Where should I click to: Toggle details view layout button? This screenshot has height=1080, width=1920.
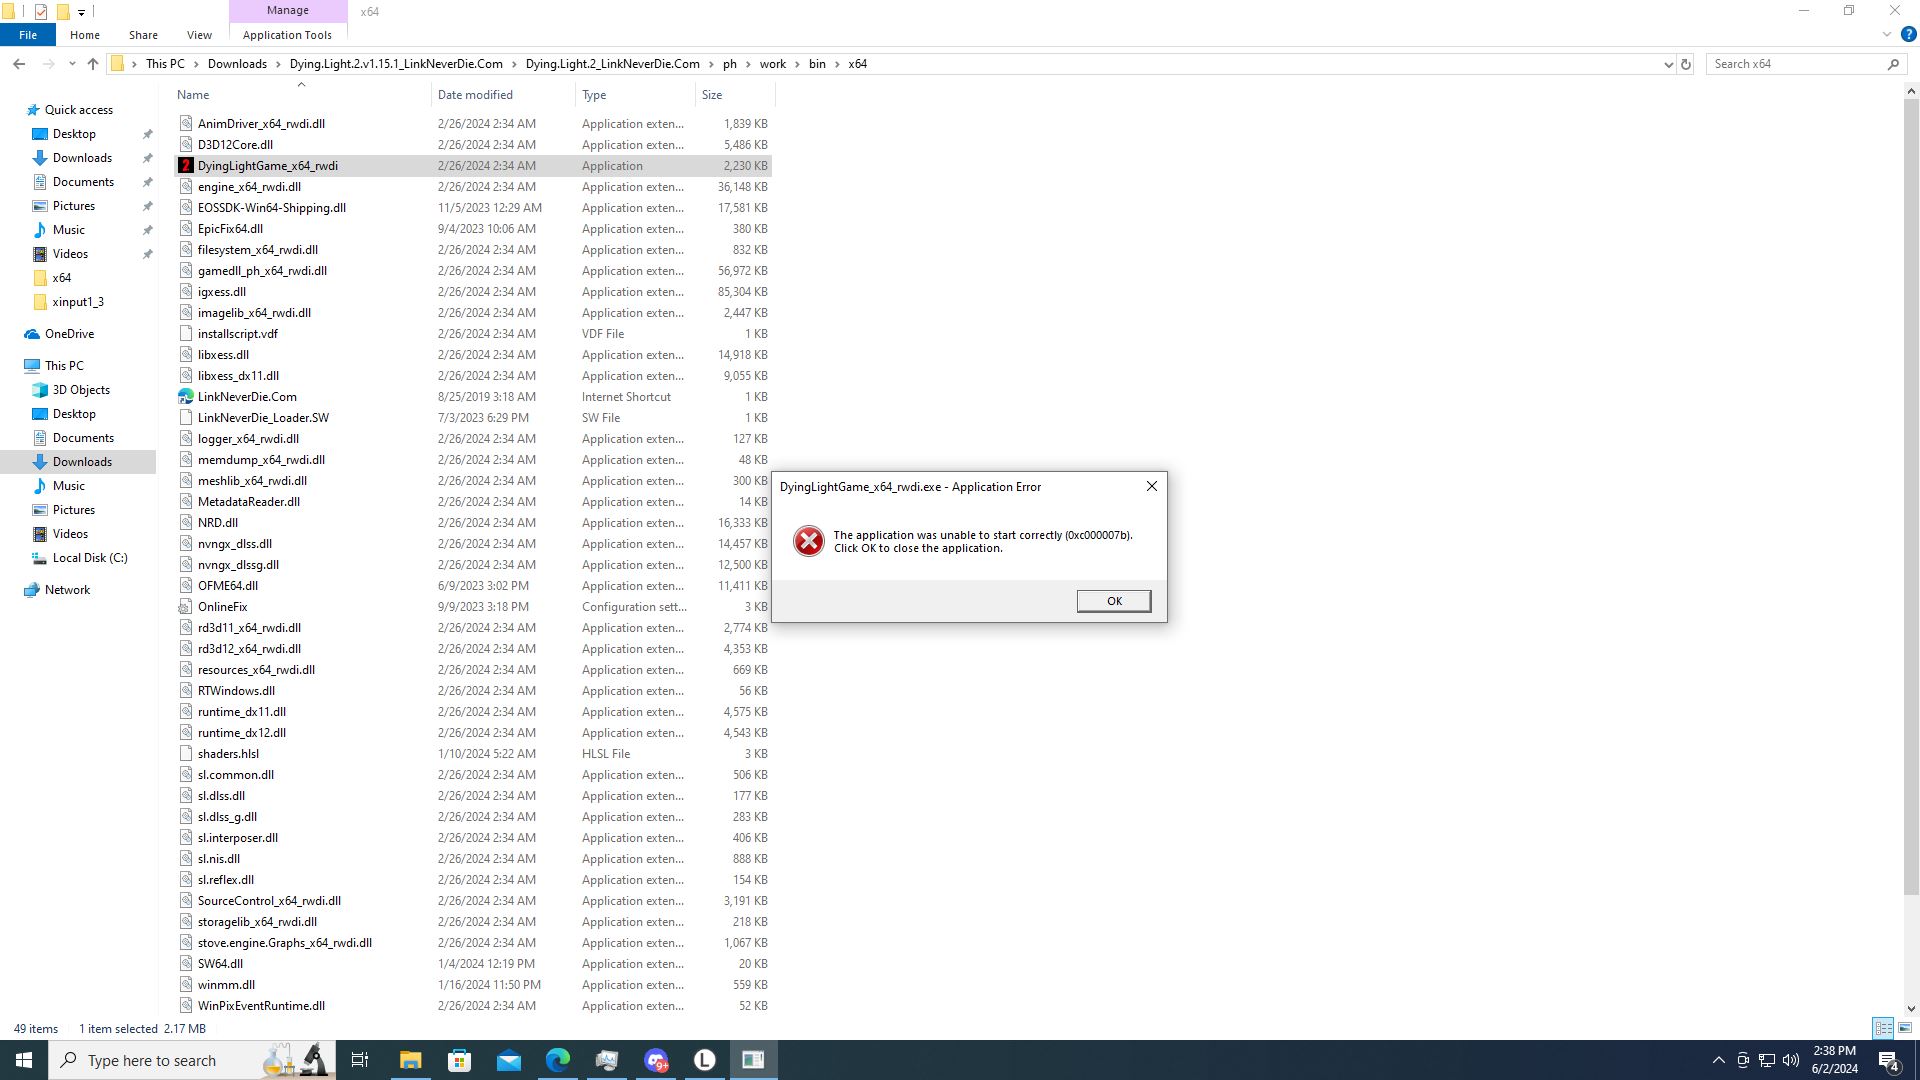1883,1028
